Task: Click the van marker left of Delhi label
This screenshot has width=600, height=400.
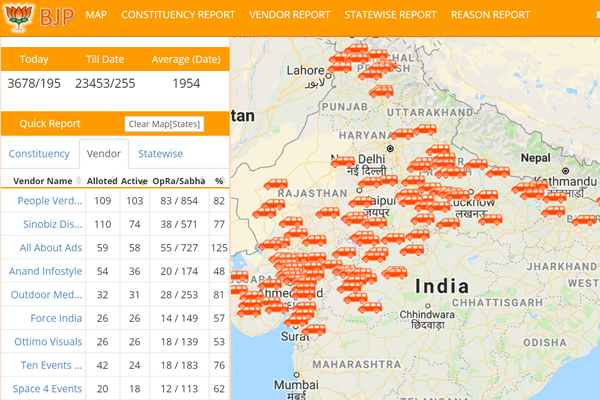Action: (342, 162)
